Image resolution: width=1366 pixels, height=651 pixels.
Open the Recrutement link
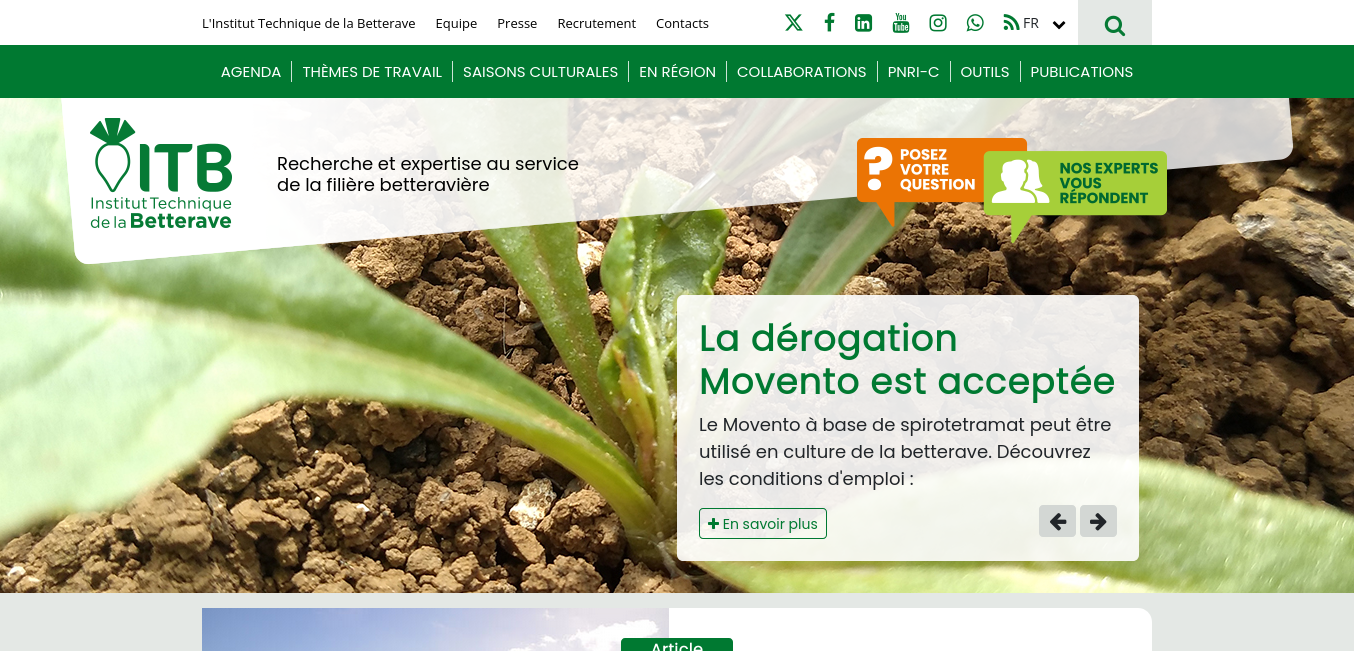point(597,23)
